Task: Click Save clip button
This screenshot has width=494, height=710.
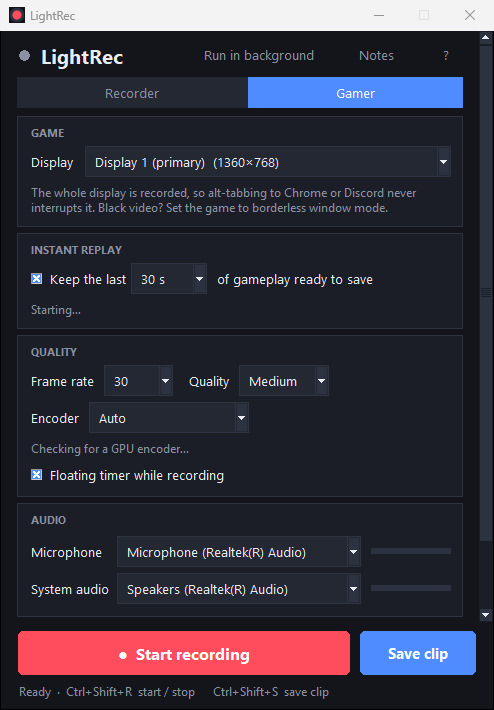Action: [x=418, y=653]
